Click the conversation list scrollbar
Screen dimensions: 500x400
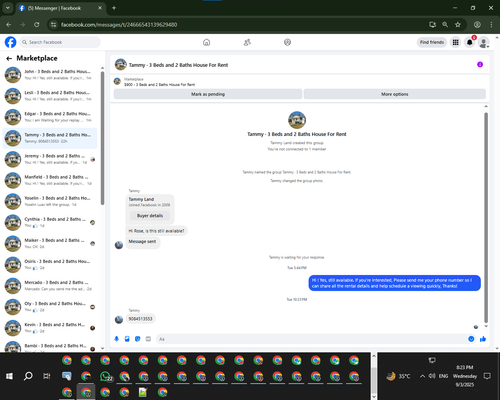point(102,138)
